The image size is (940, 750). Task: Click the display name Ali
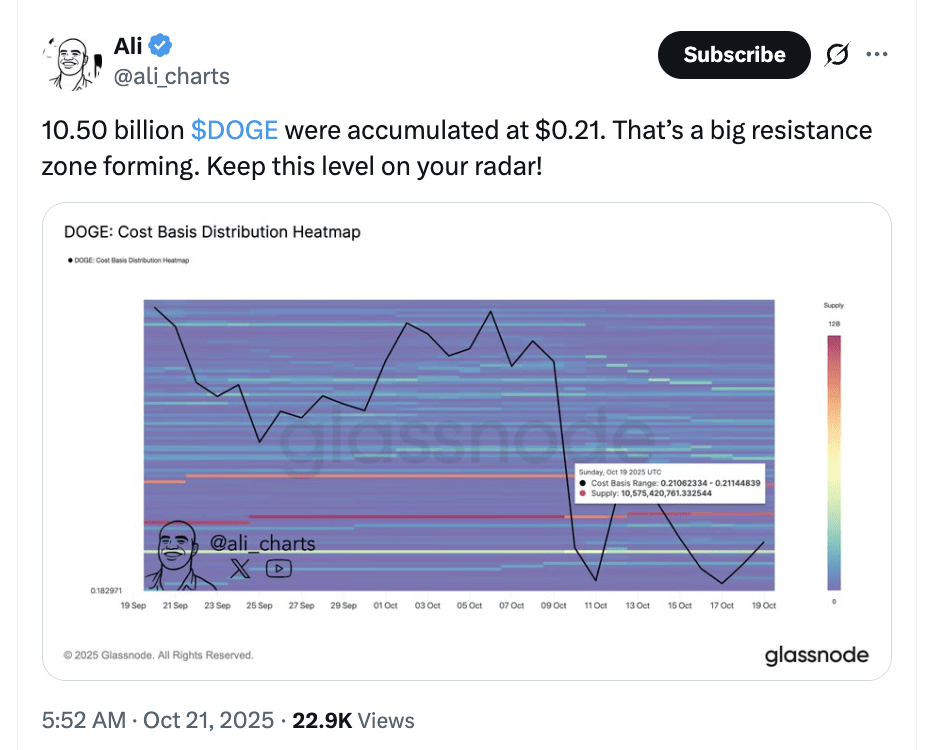[x=129, y=45]
